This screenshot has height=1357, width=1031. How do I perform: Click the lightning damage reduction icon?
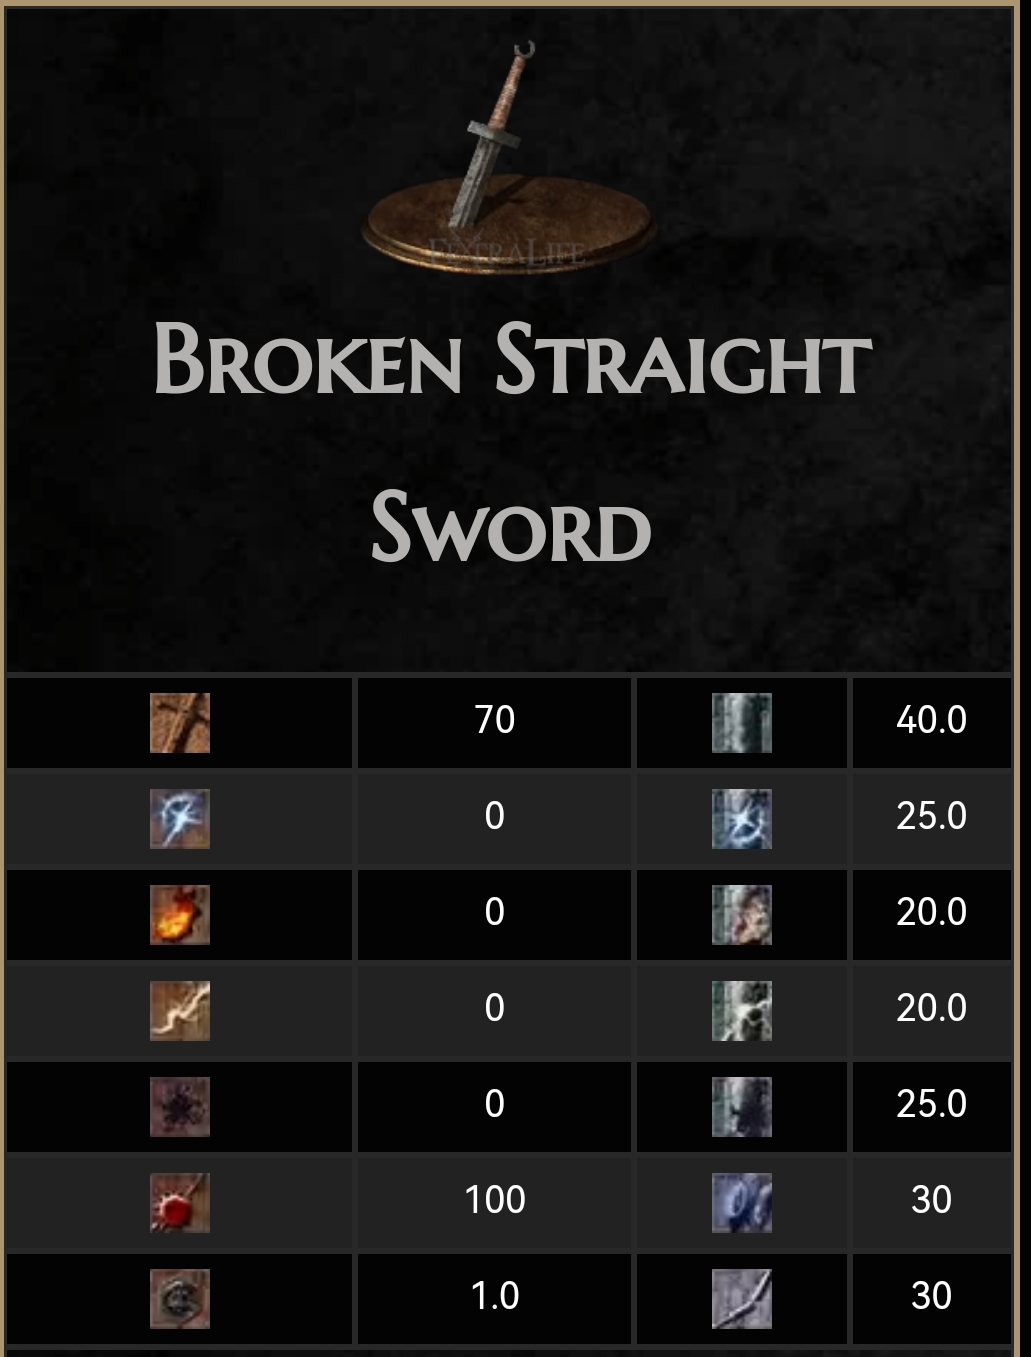click(742, 1011)
